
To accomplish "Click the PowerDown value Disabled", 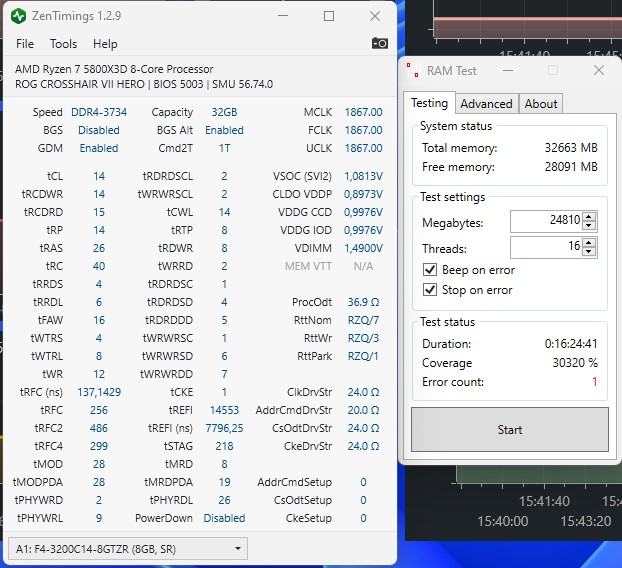I will coord(224,518).
